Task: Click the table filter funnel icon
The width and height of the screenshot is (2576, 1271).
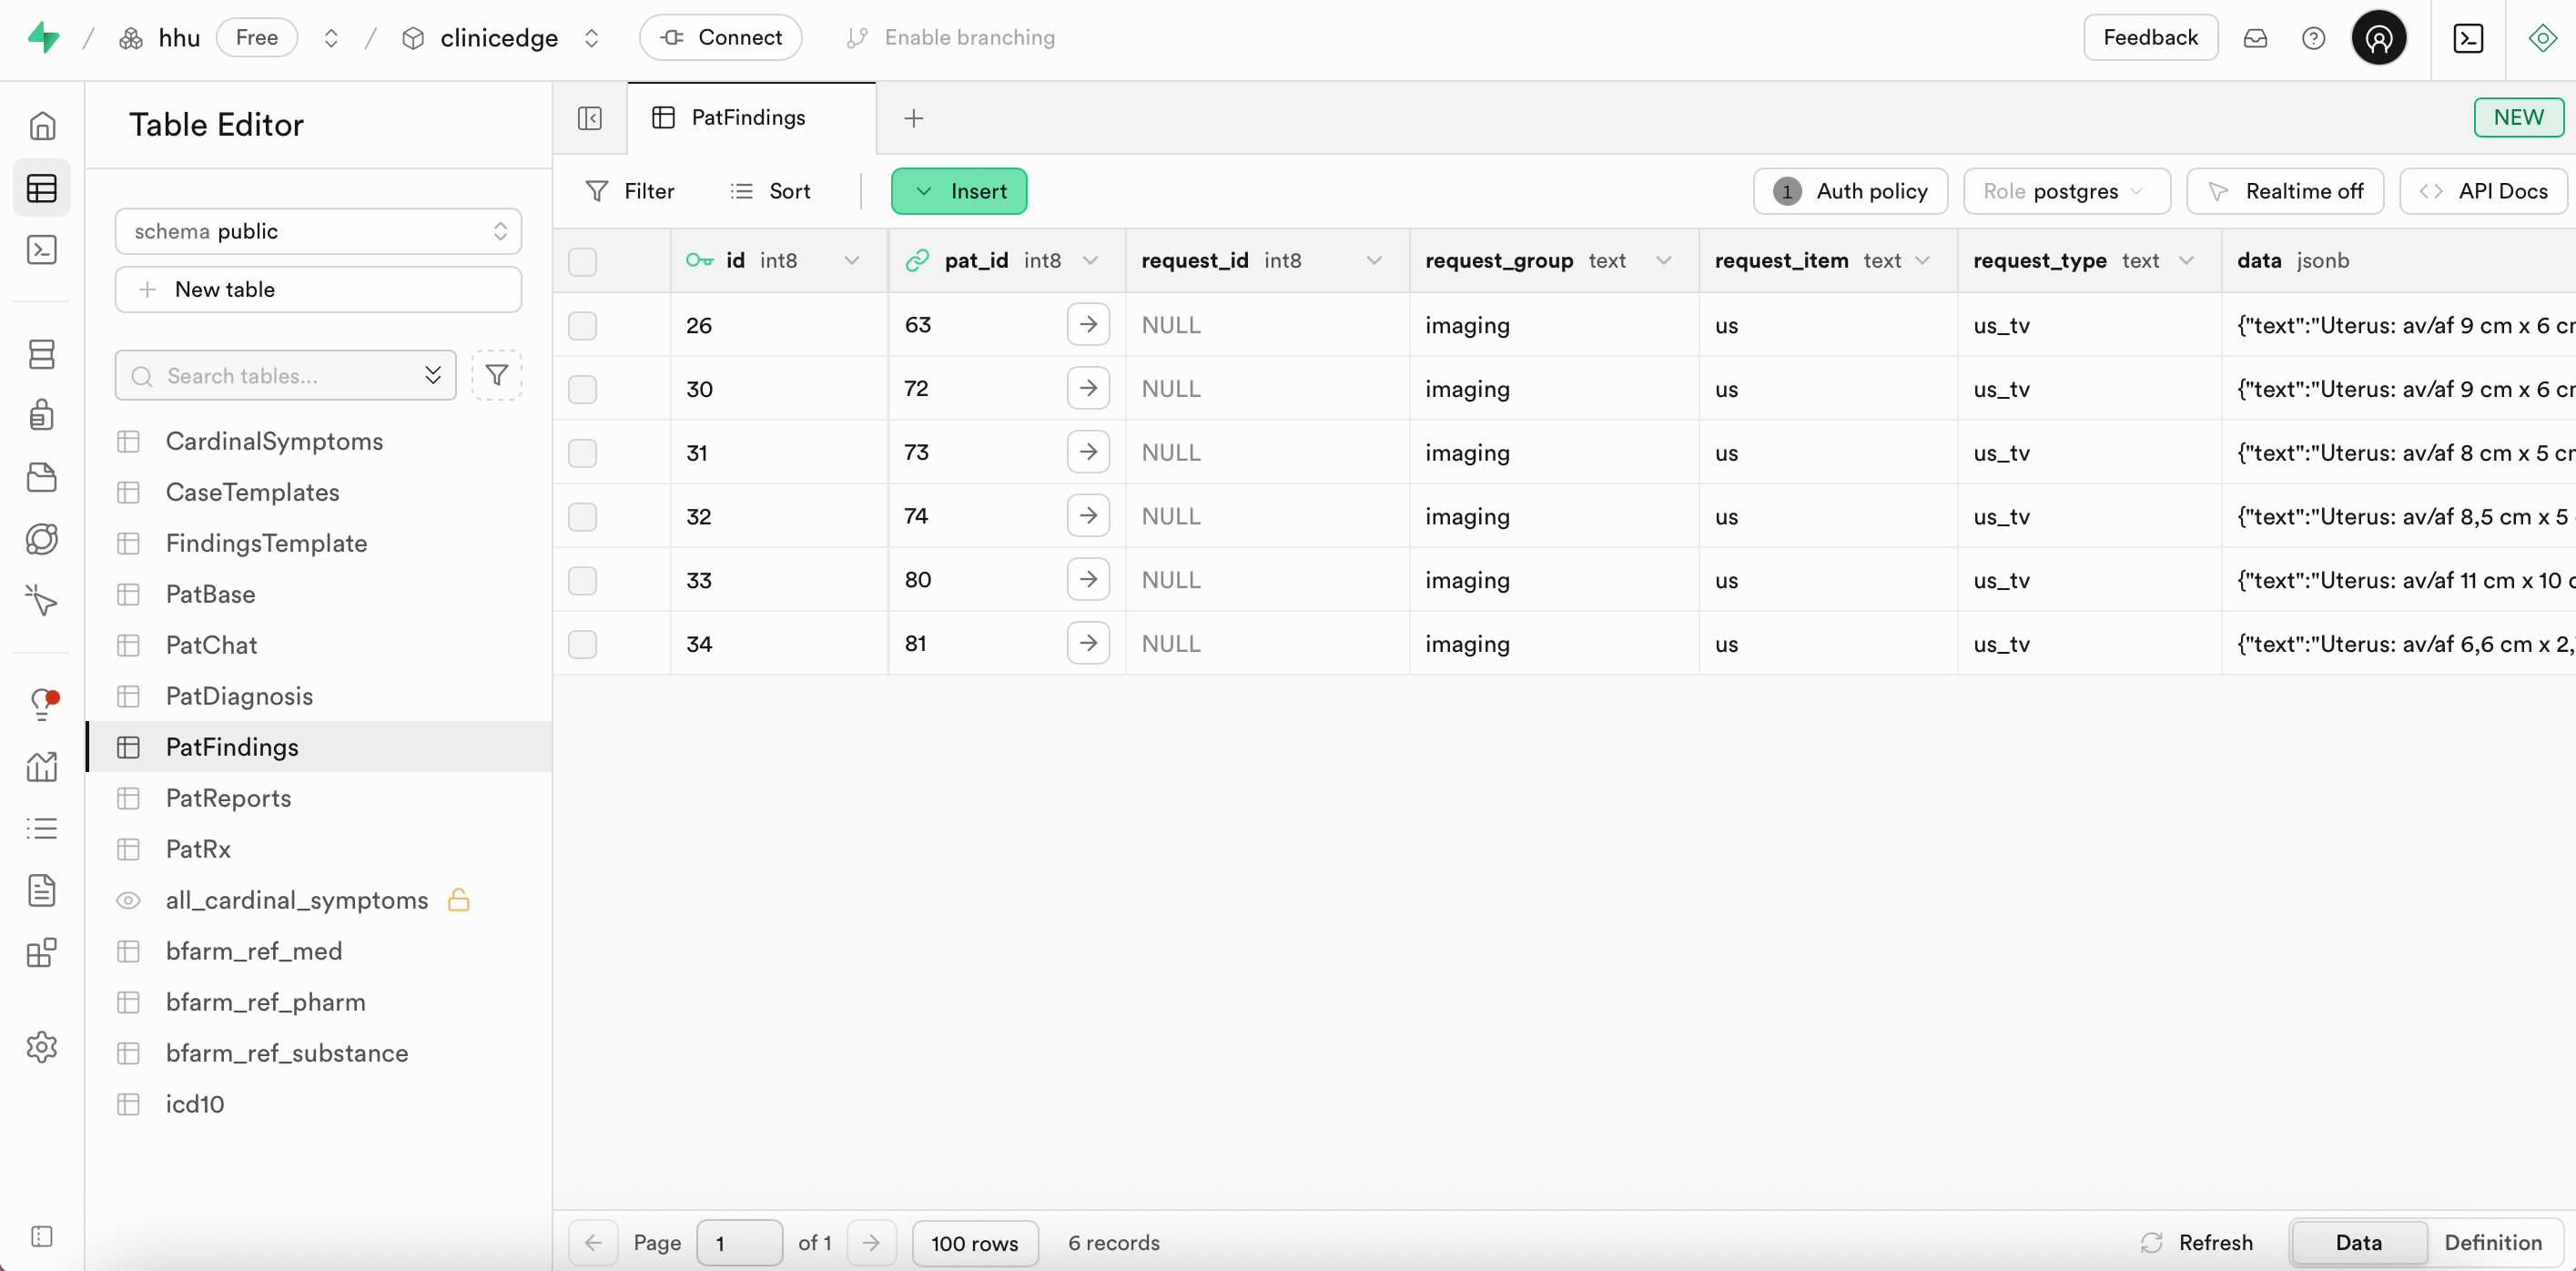Action: click(x=496, y=375)
